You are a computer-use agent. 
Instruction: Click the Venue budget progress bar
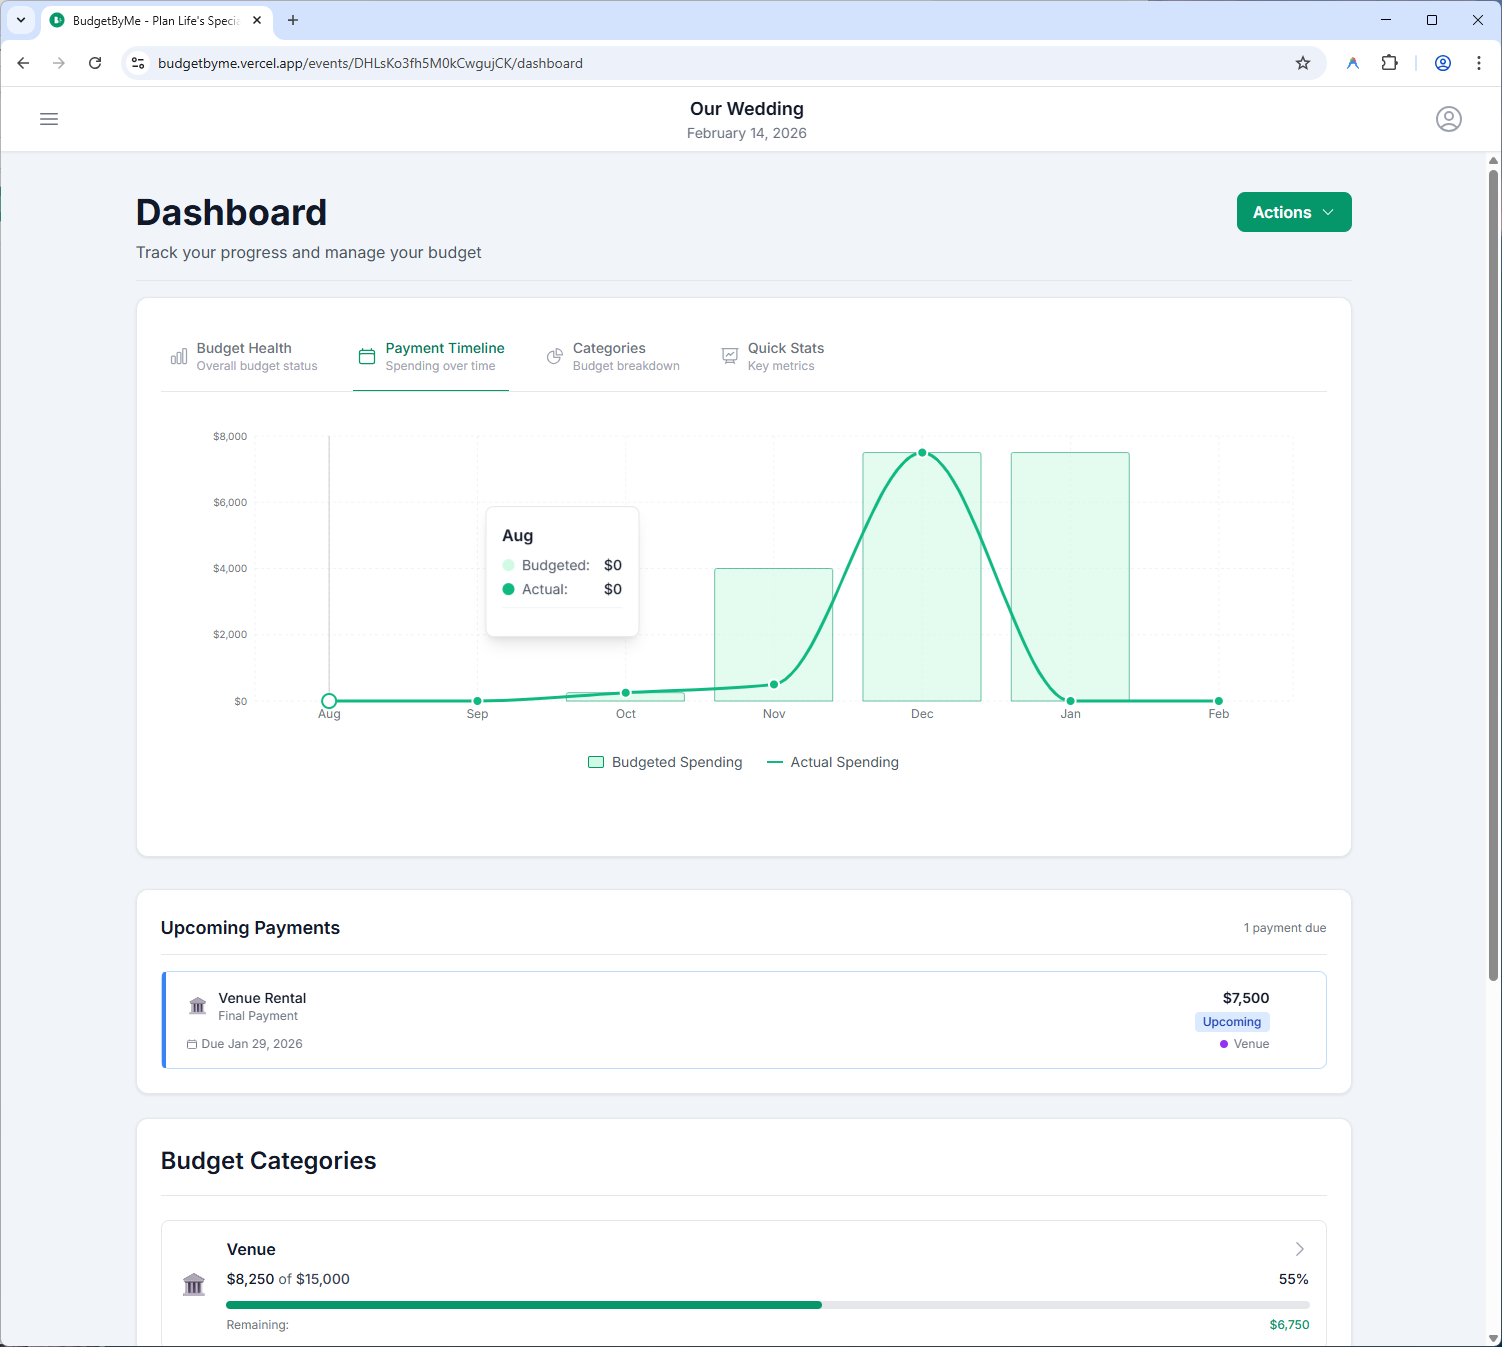767,1305
